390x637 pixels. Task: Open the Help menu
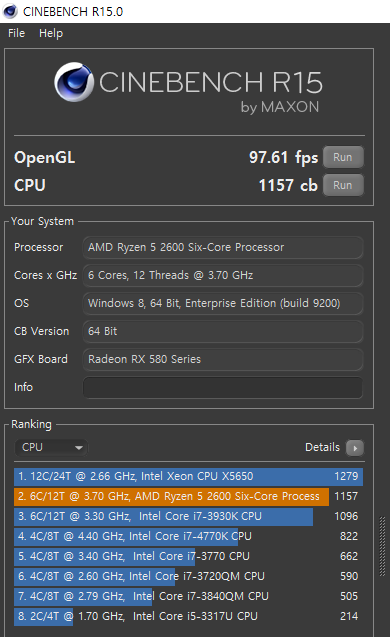51,33
